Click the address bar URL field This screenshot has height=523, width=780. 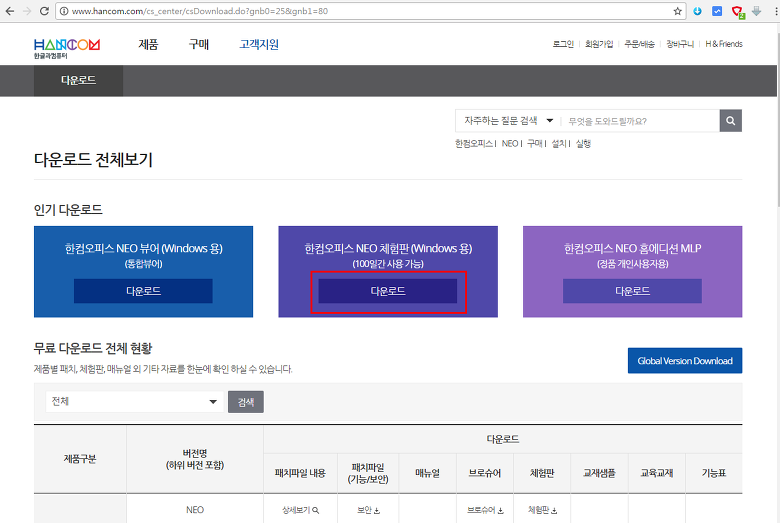pos(371,11)
